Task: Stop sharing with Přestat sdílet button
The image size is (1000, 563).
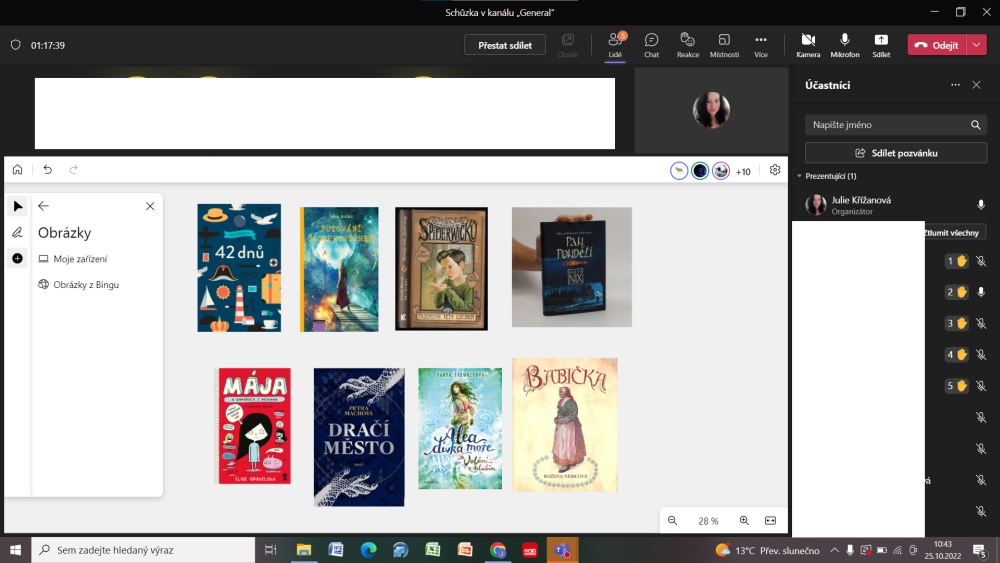Action: [504, 45]
